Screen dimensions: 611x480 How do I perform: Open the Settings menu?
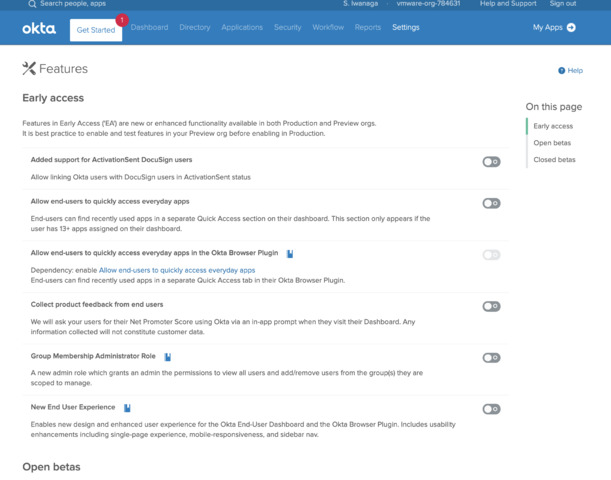click(406, 27)
